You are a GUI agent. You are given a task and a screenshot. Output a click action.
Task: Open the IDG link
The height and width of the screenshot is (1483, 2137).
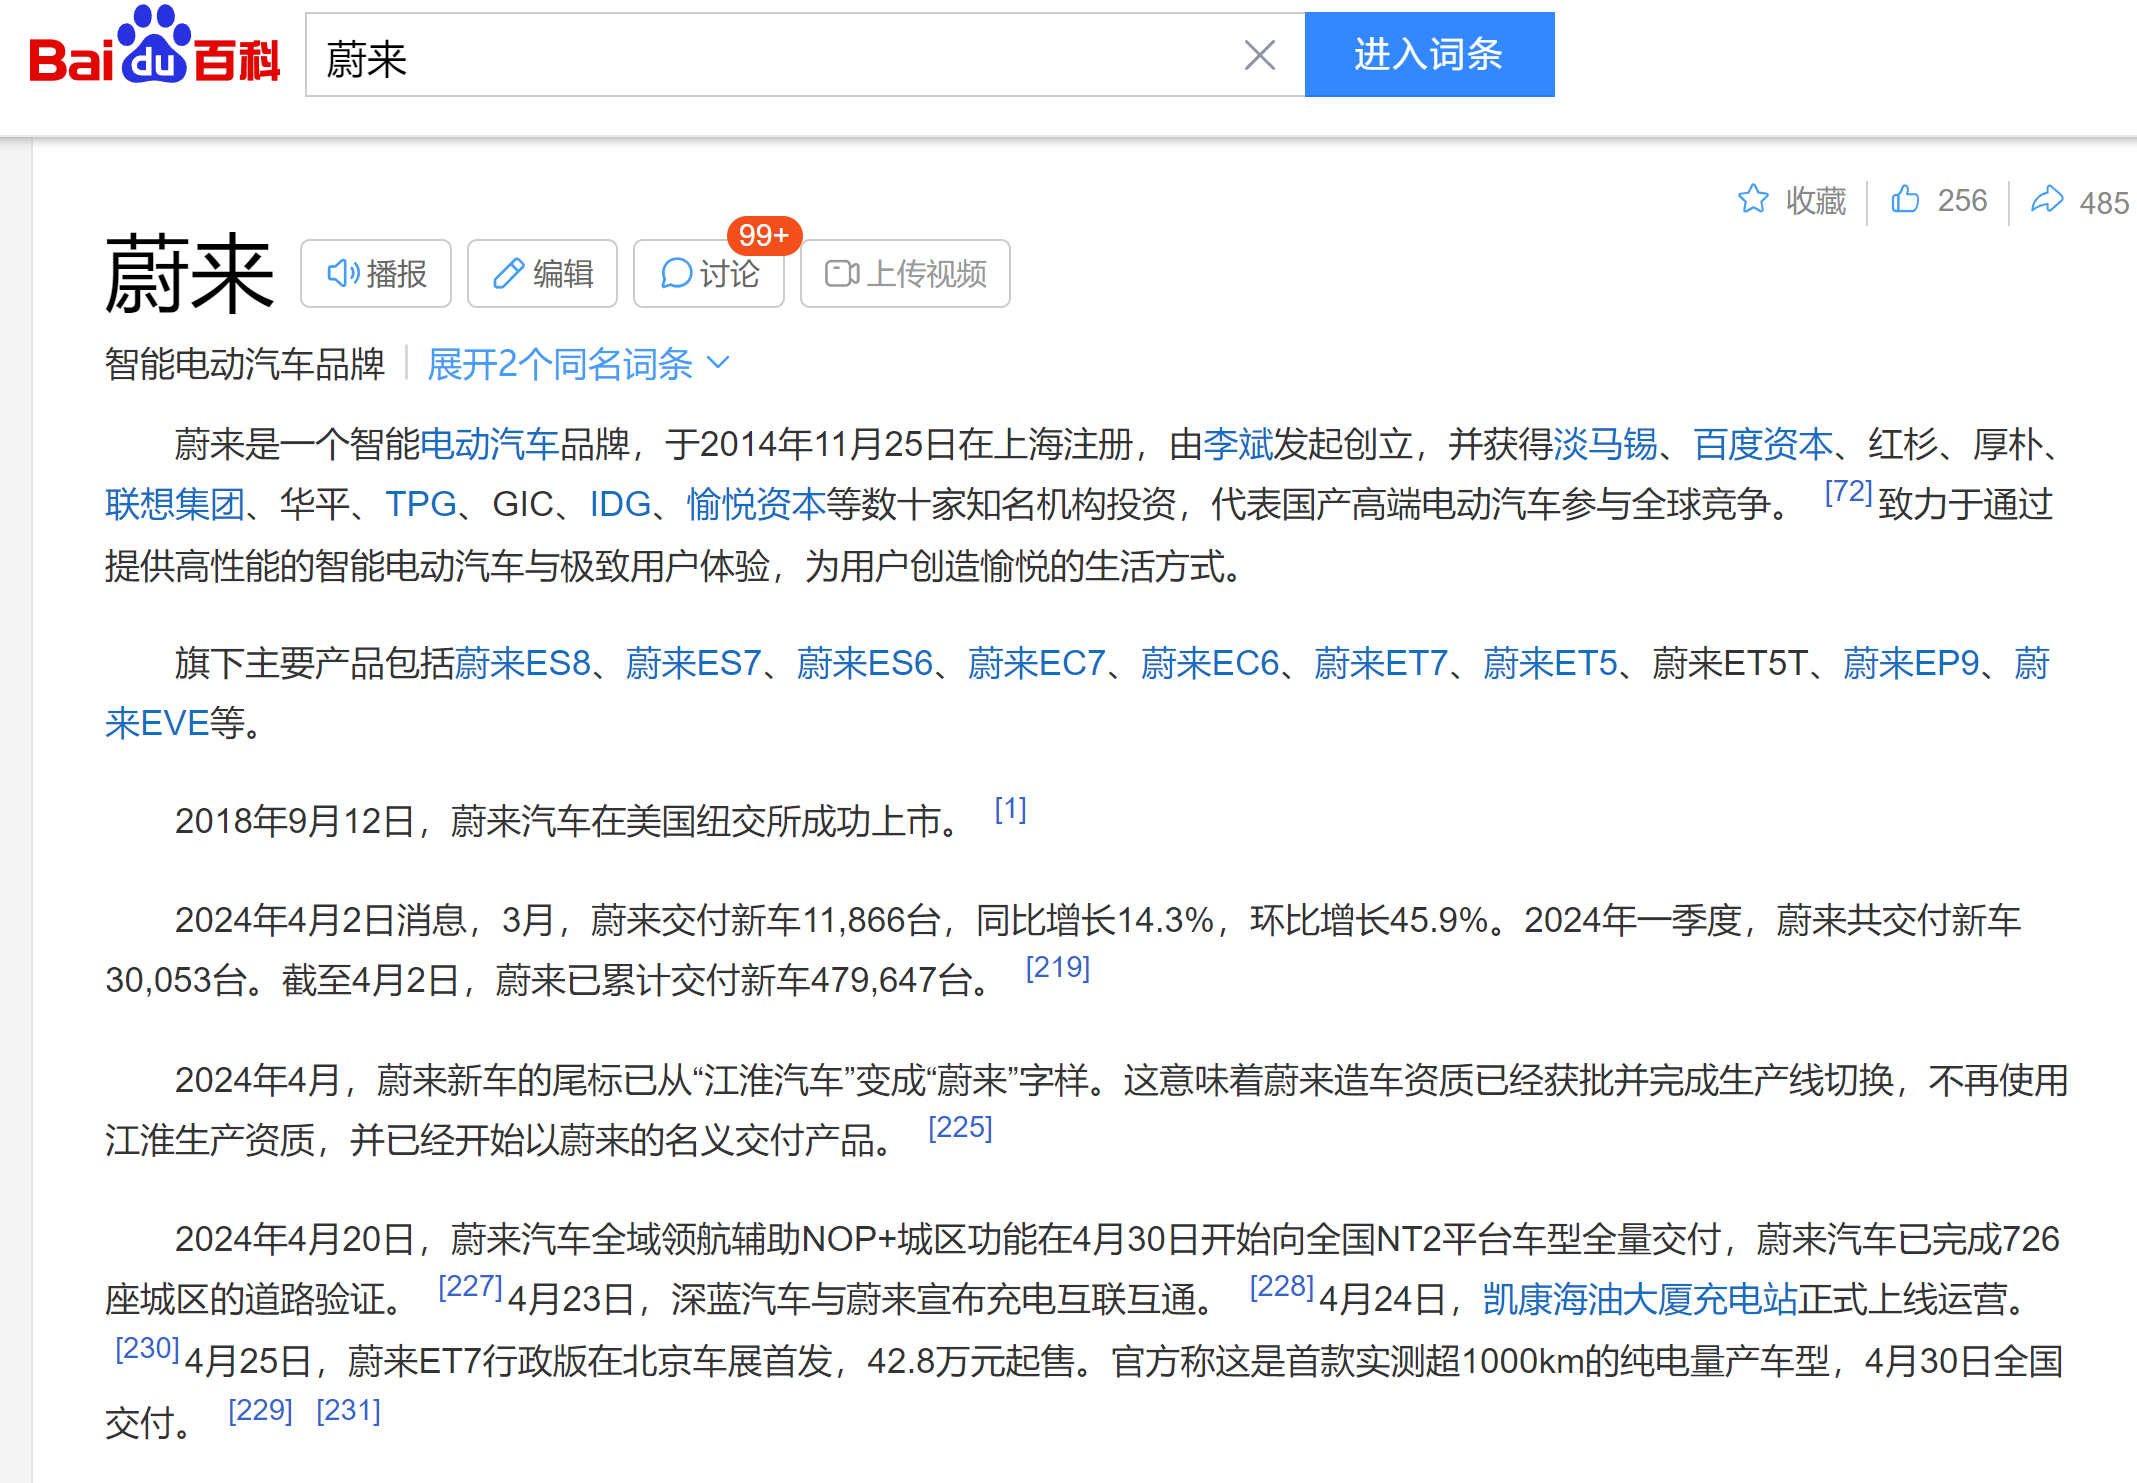click(x=620, y=504)
